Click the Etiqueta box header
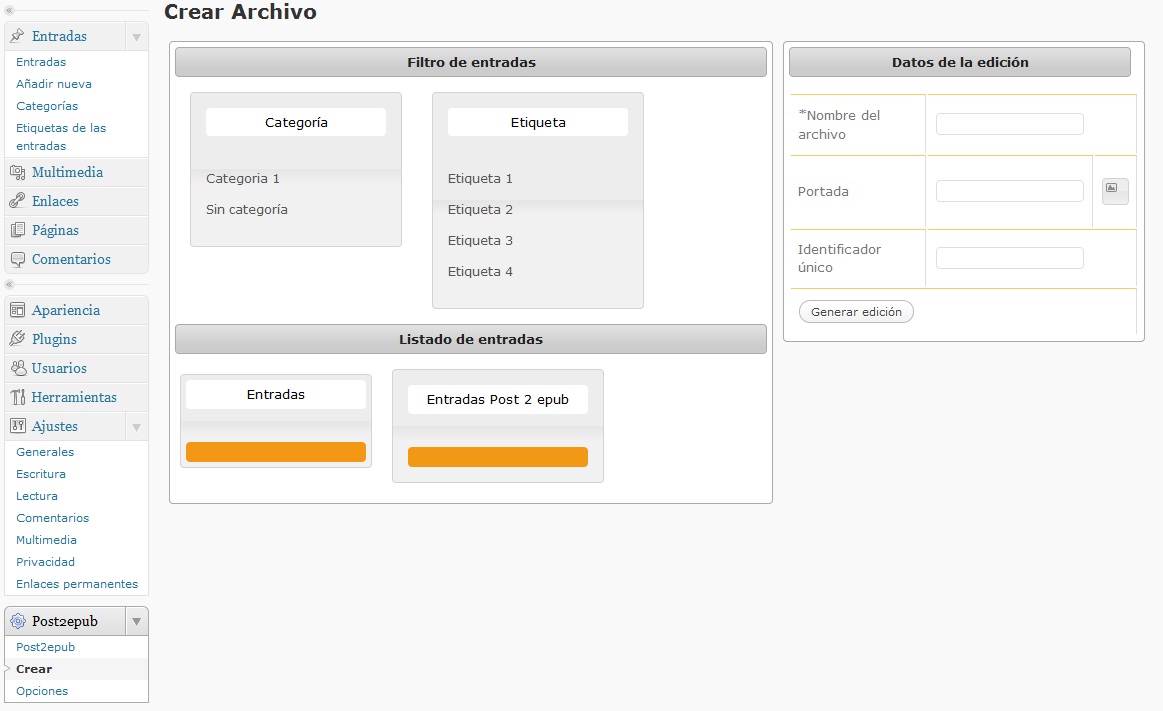The height and width of the screenshot is (711, 1163). pyautogui.click(x=538, y=122)
